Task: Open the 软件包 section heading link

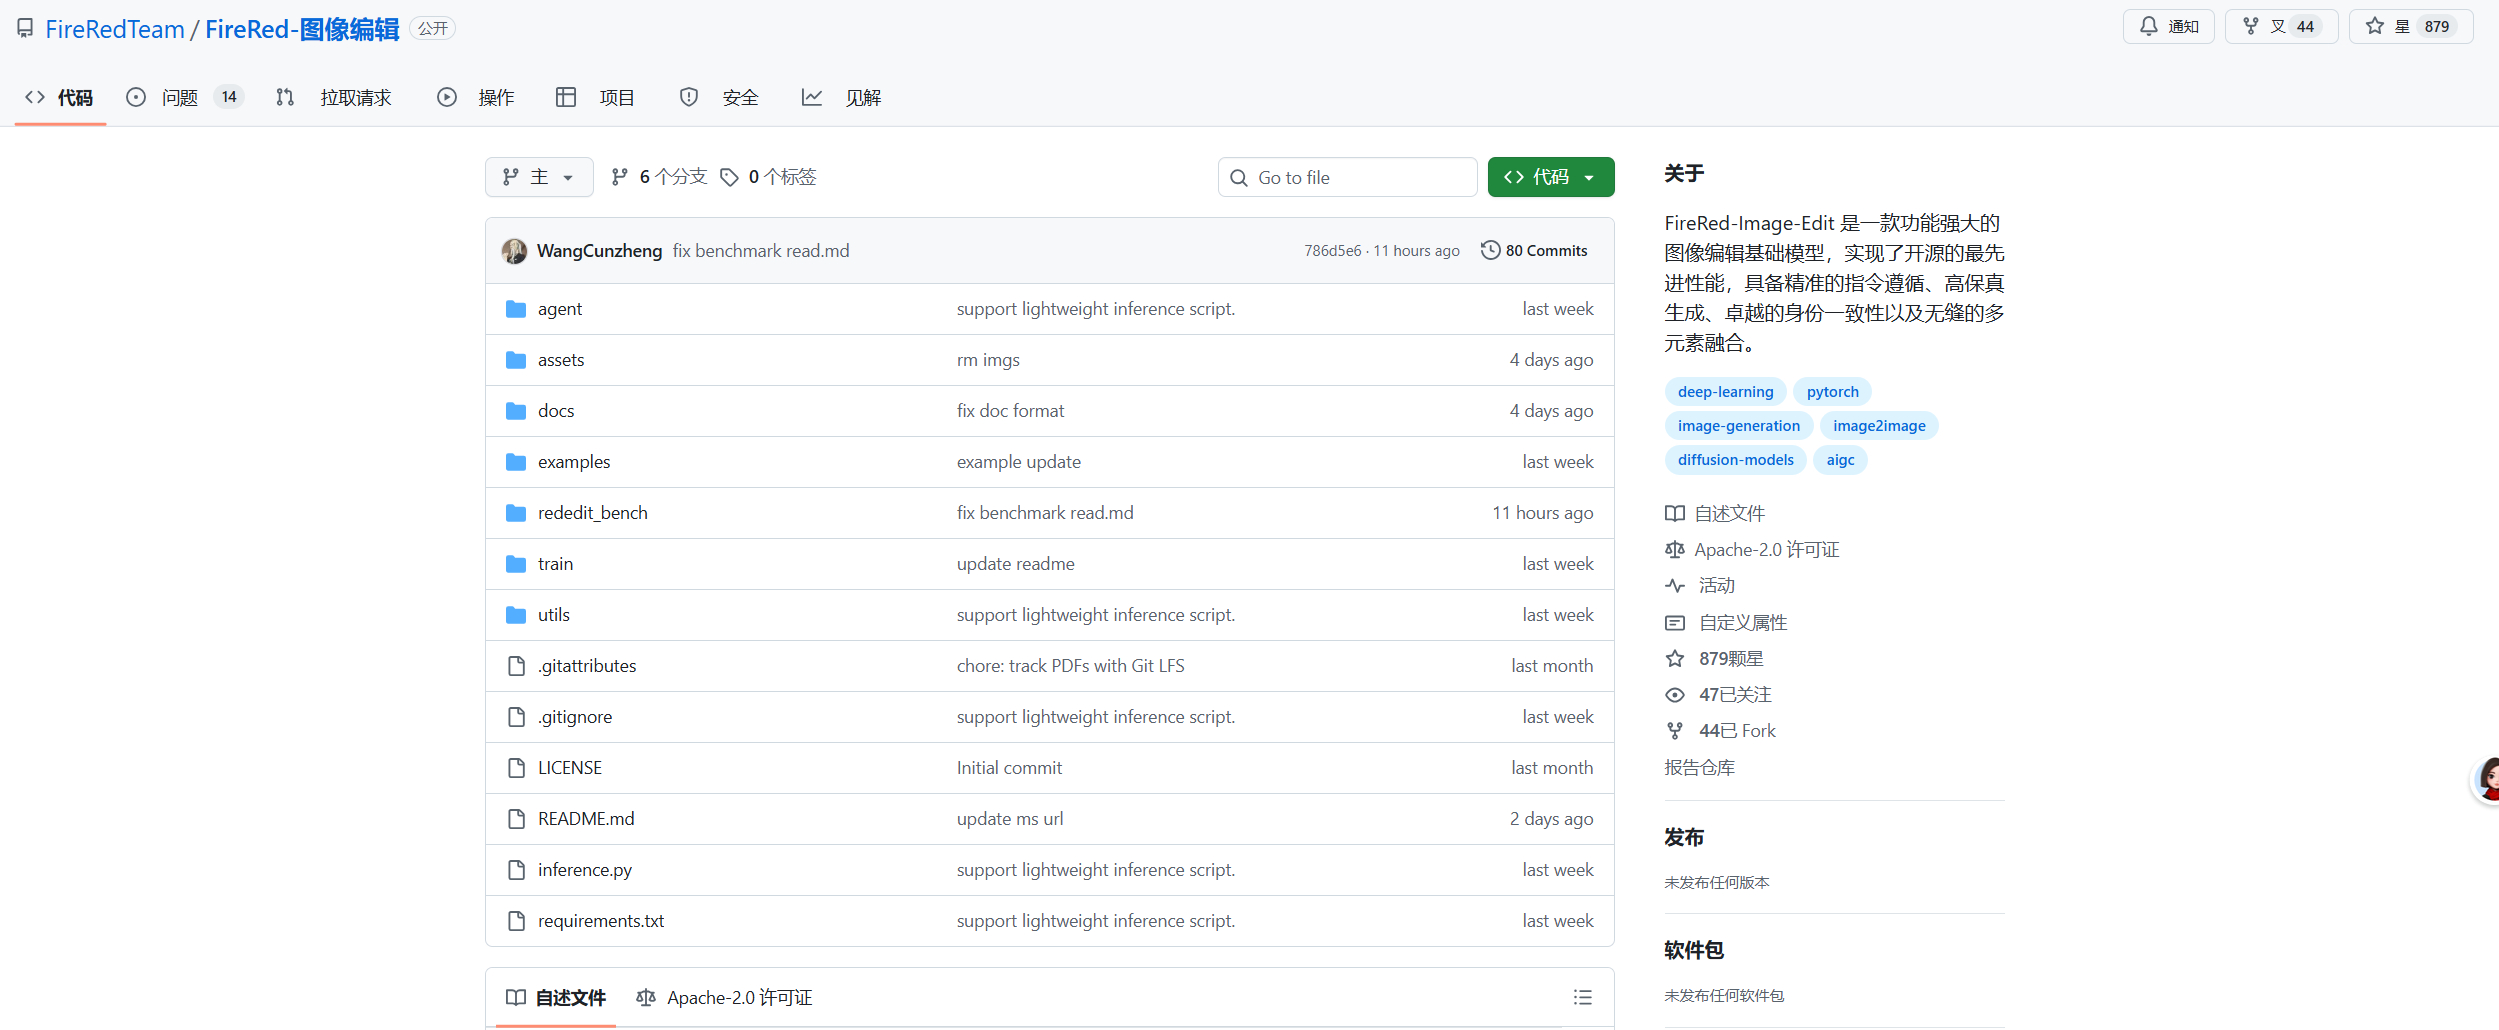Action: (x=1694, y=951)
